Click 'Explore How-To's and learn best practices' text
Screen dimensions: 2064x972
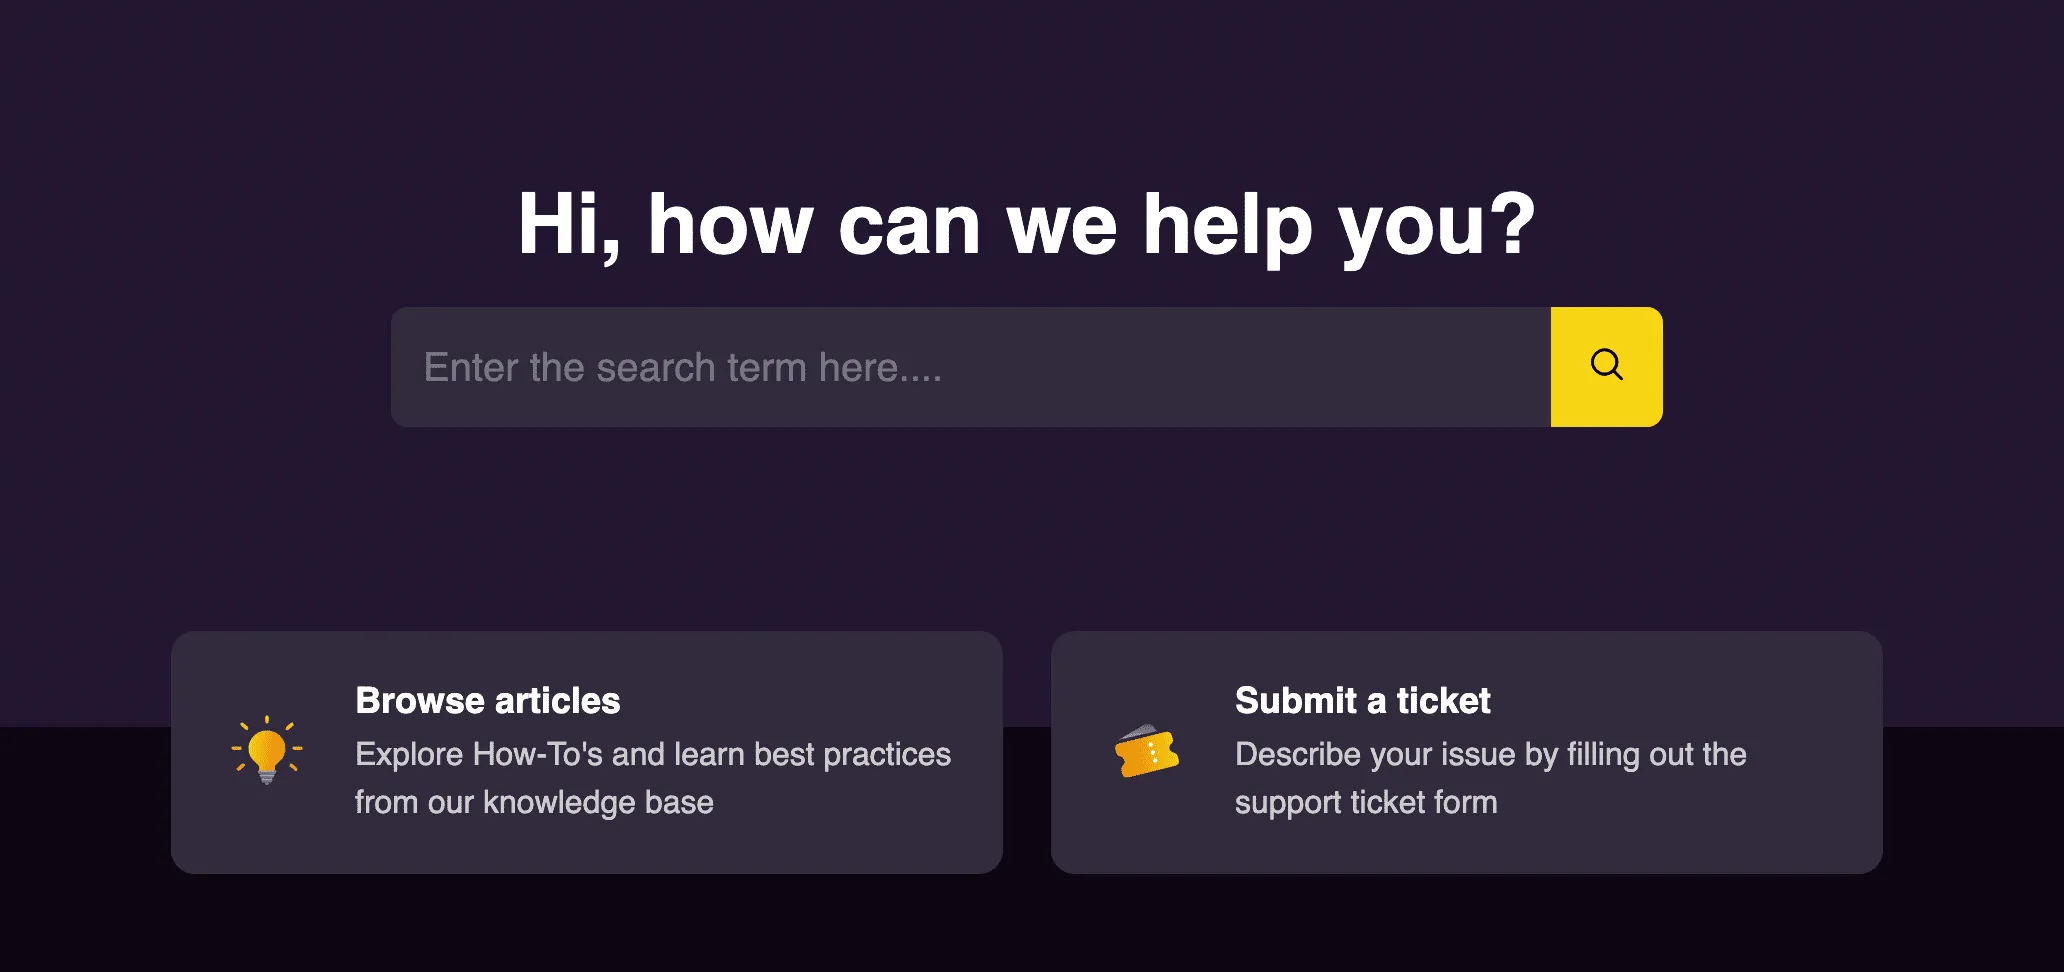pos(653,754)
